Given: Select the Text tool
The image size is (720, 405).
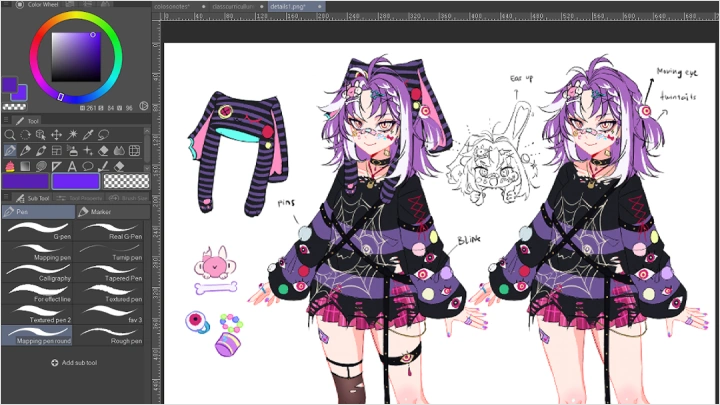Looking at the screenshot, I should click(x=72, y=166).
